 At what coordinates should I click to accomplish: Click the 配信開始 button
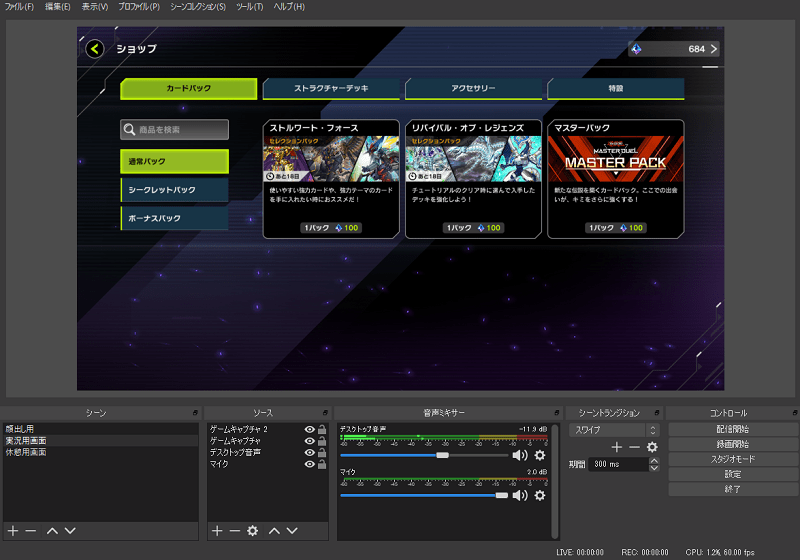tap(733, 429)
